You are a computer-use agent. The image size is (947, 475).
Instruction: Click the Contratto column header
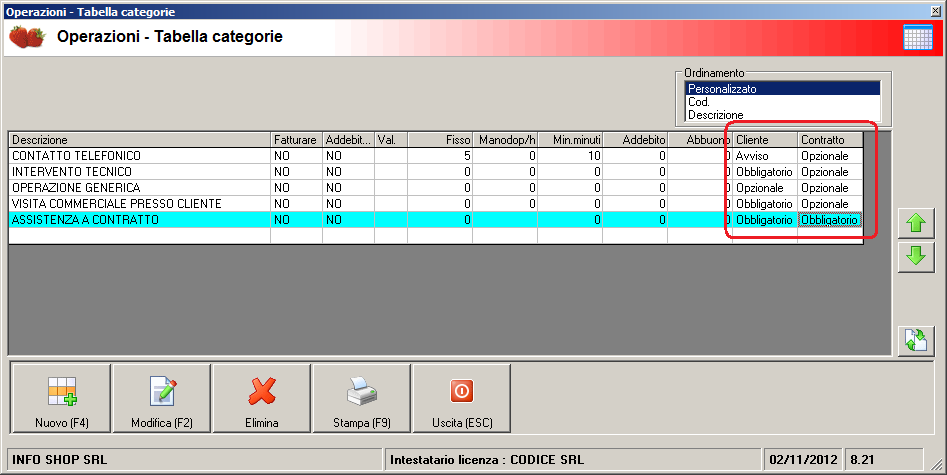point(830,140)
